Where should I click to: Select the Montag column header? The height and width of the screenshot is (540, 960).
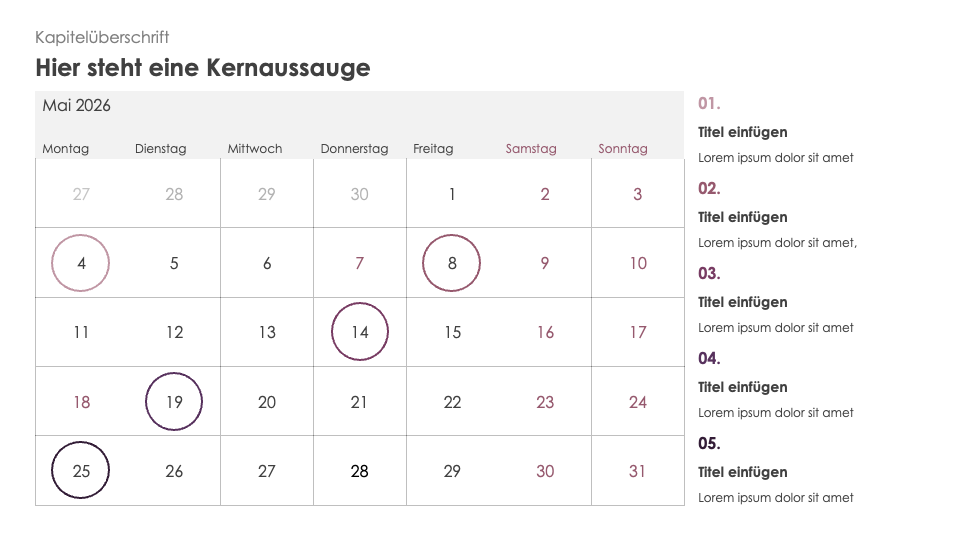click(x=66, y=149)
